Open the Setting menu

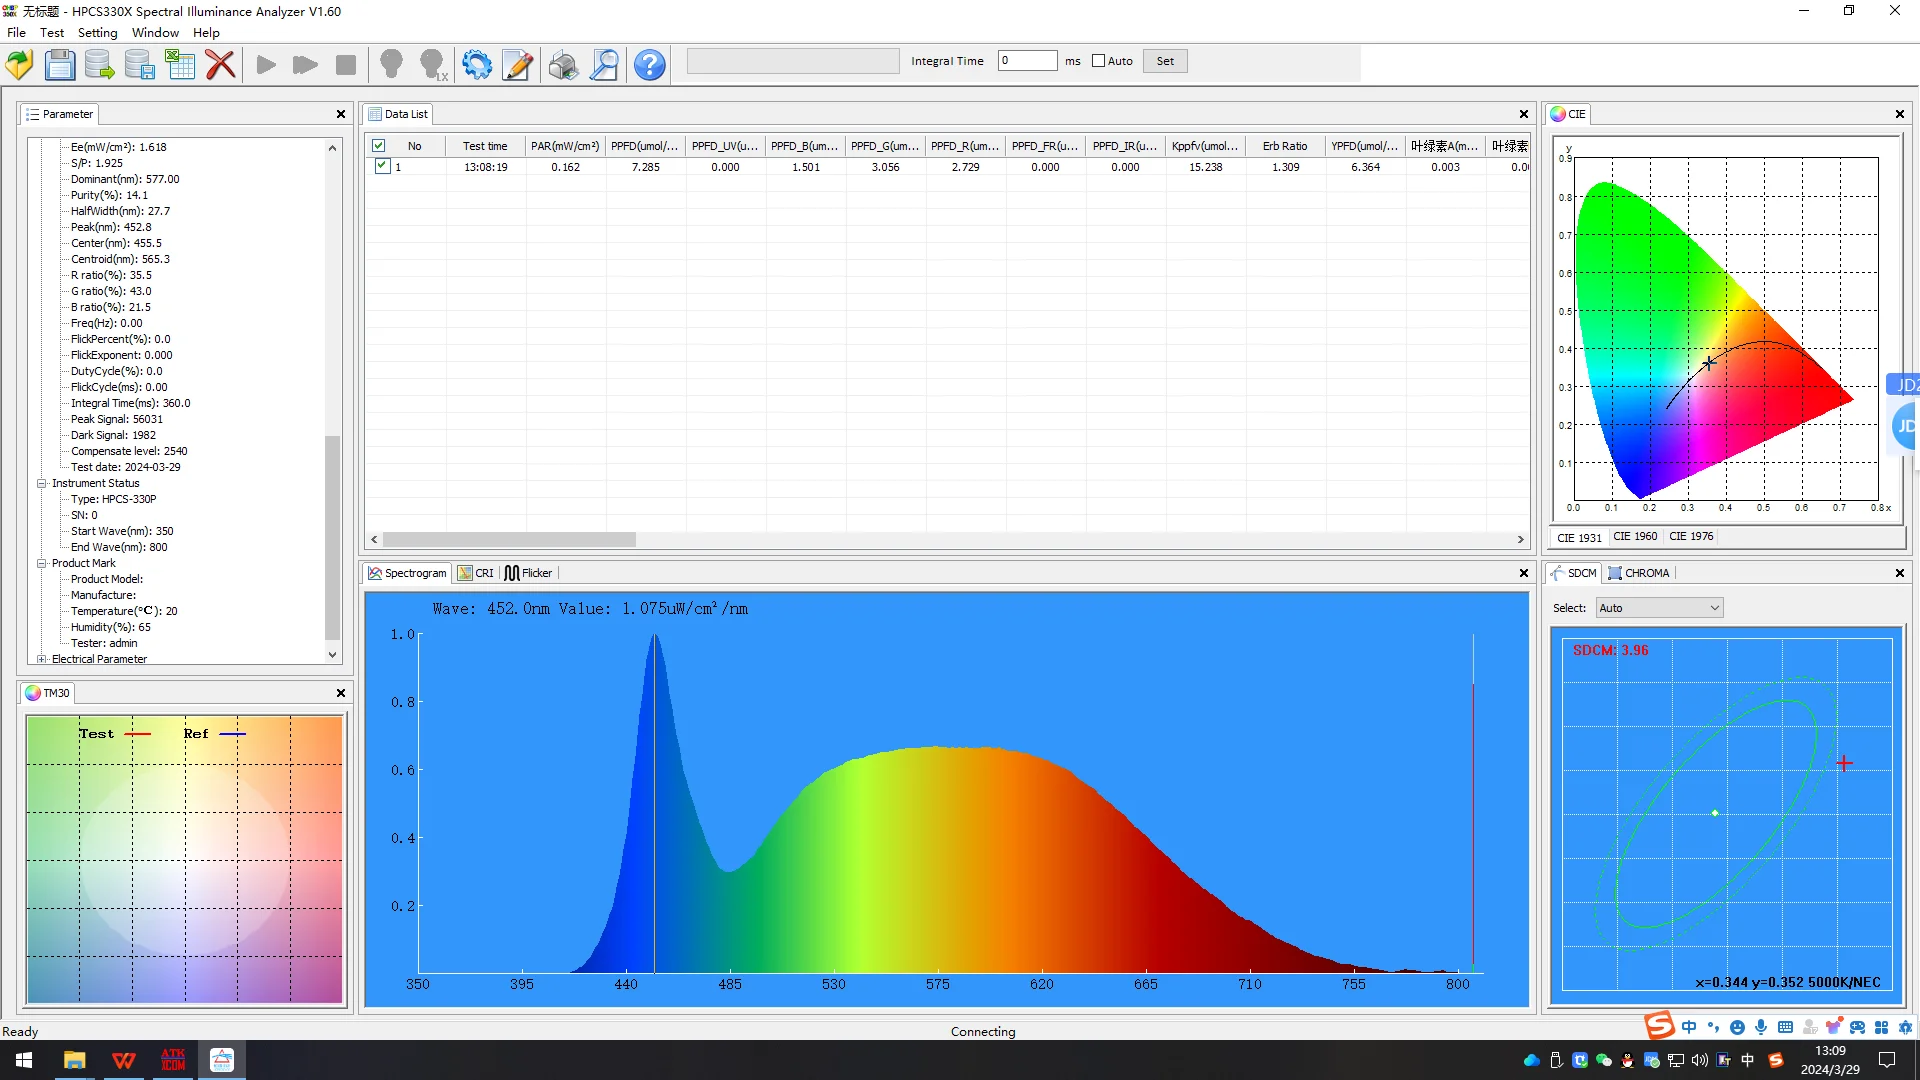97,33
